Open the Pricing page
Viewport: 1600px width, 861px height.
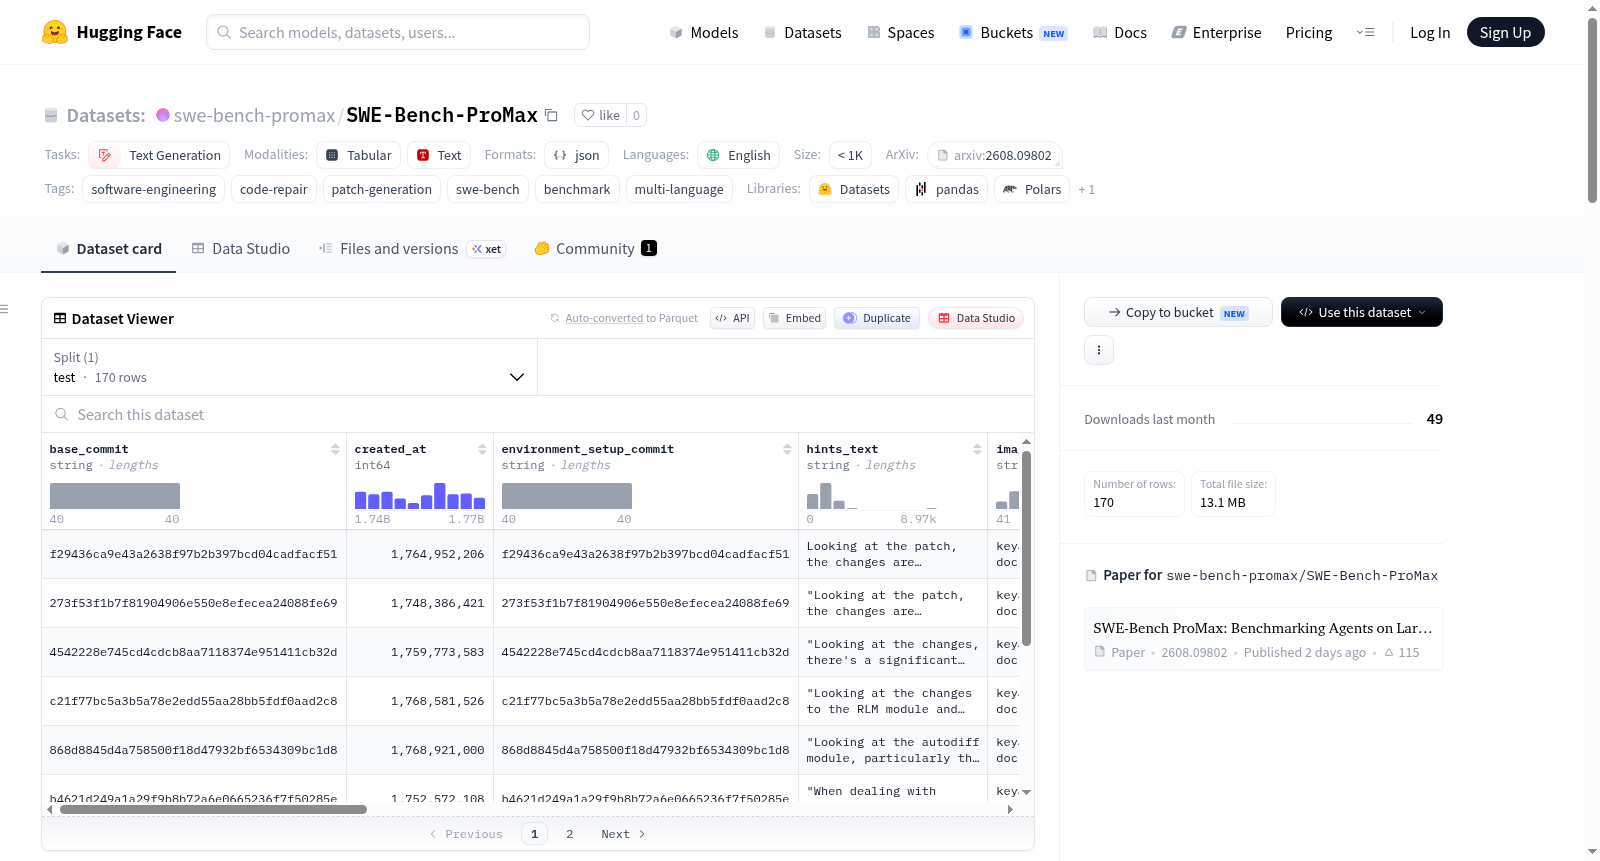point(1309,33)
